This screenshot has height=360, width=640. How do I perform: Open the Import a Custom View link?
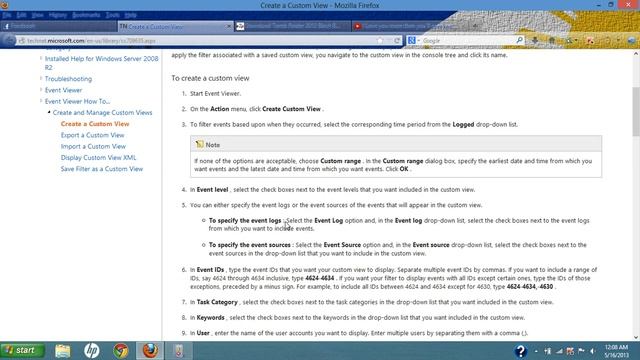93,146
